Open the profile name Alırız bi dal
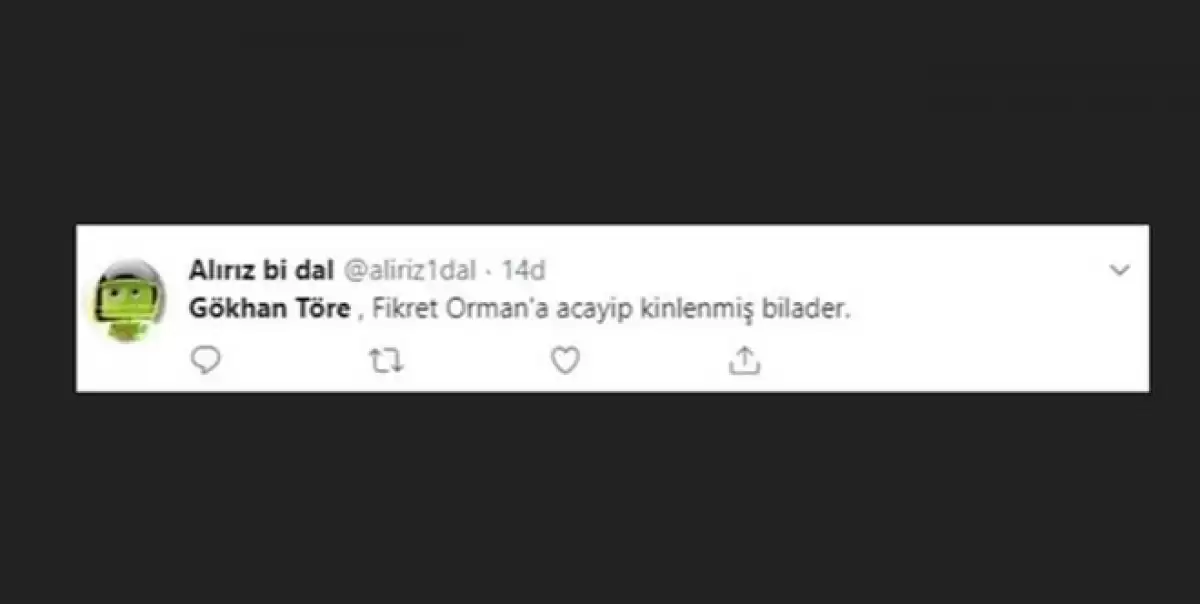The height and width of the screenshot is (604, 1200). coord(261,270)
